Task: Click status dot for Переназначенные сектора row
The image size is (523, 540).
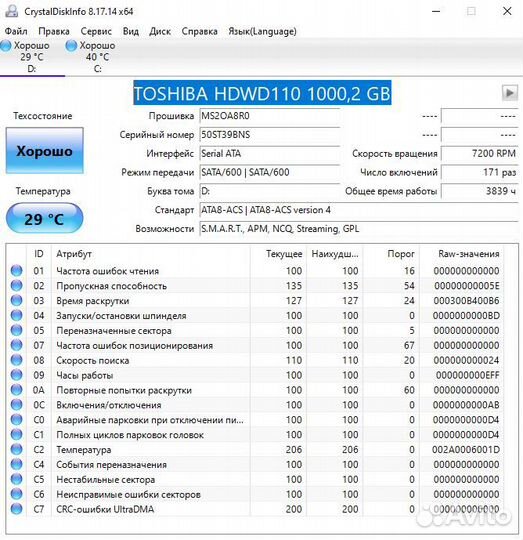Action: (x=16, y=330)
